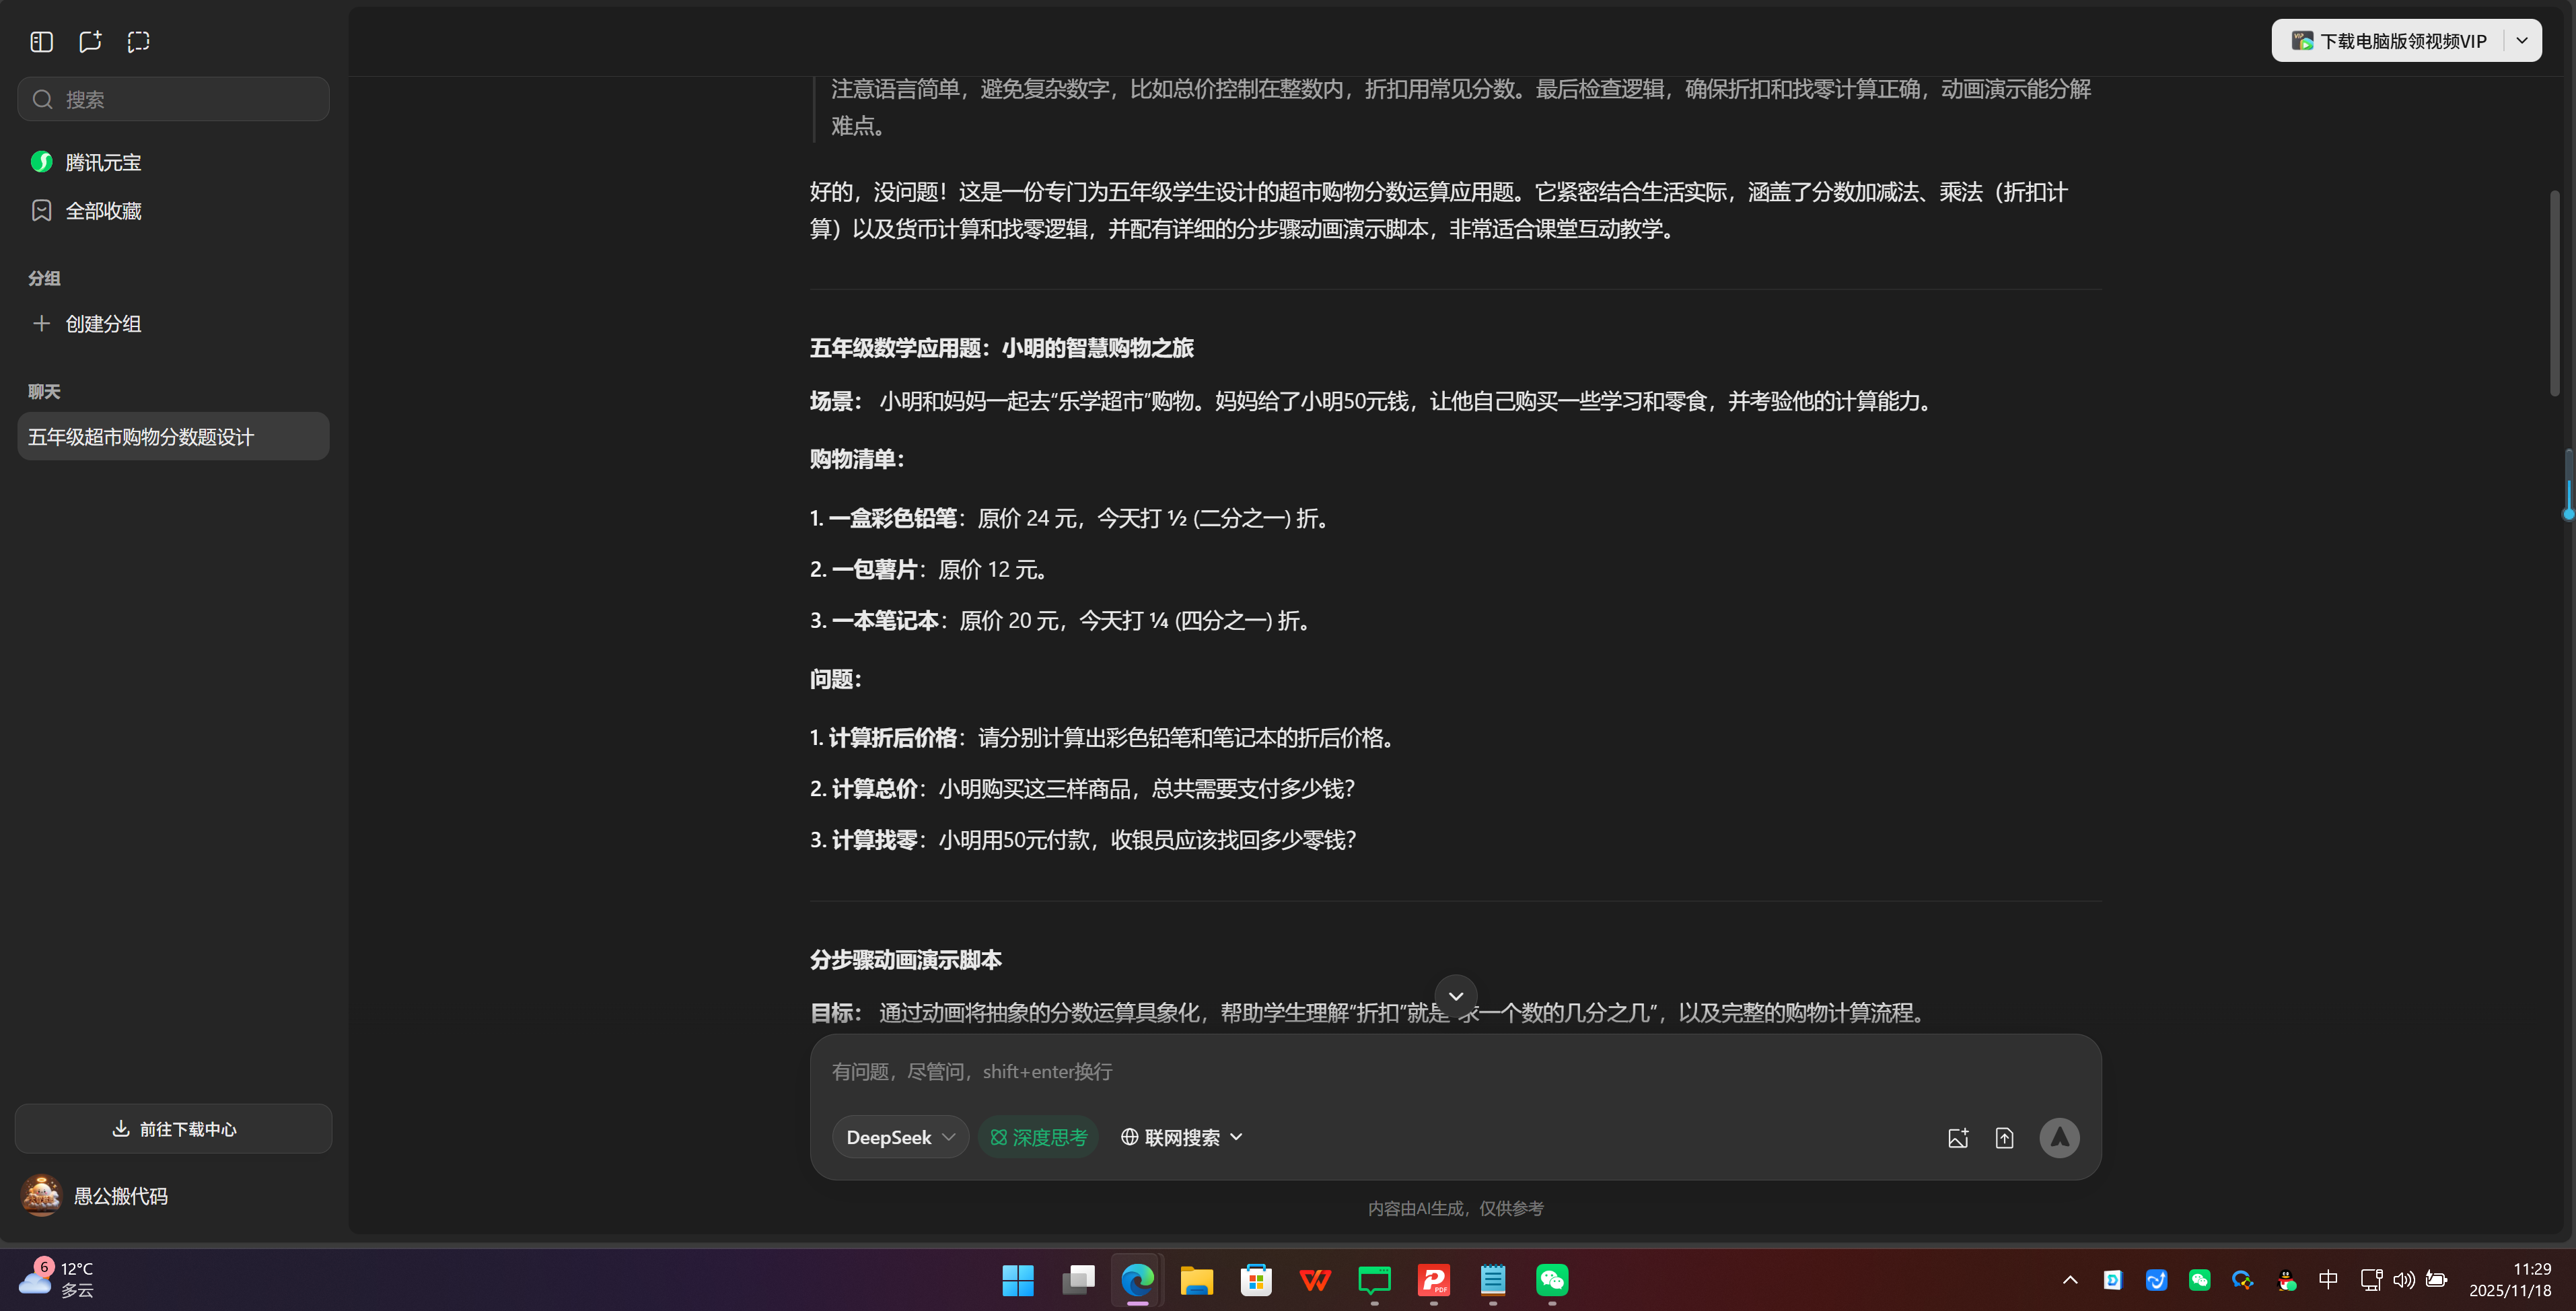
Task: Collapse the sidebar panel
Action: tap(41, 42)
